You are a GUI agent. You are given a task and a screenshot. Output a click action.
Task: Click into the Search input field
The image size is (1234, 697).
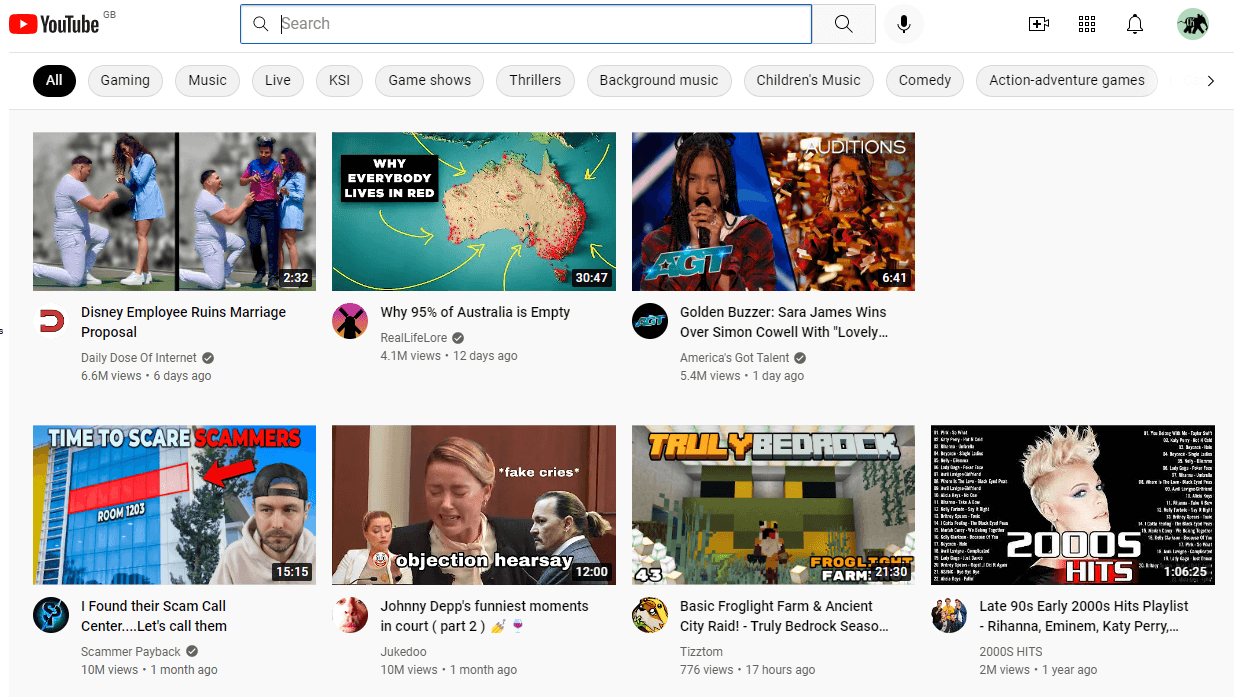click(x=526, y=24)
